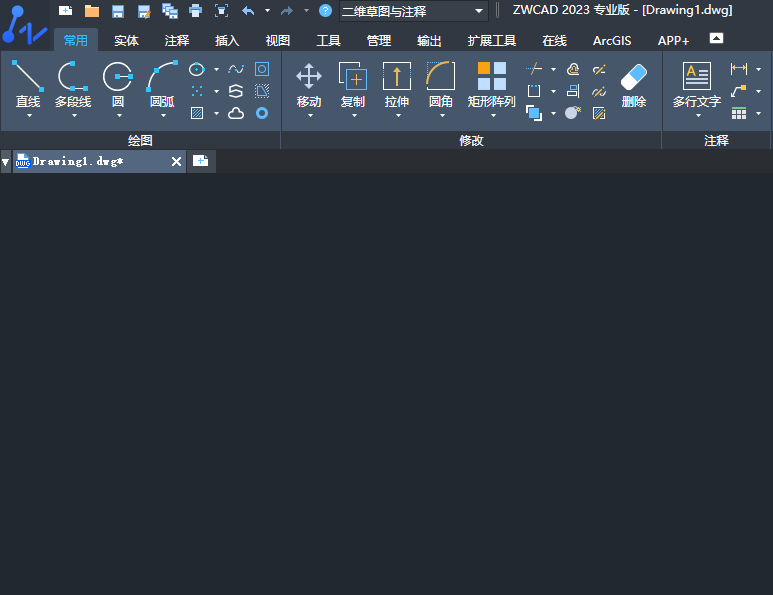The image size is (773, 595).
Task: Open a file with the folder icon
Action: 92,10
